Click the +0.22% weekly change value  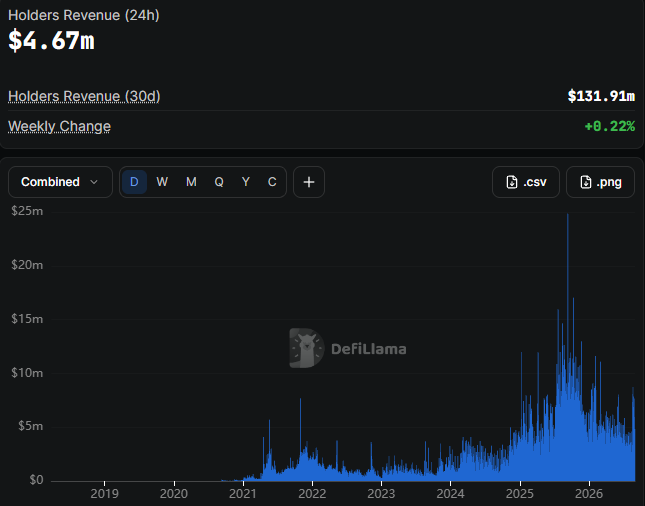point(610,126)
